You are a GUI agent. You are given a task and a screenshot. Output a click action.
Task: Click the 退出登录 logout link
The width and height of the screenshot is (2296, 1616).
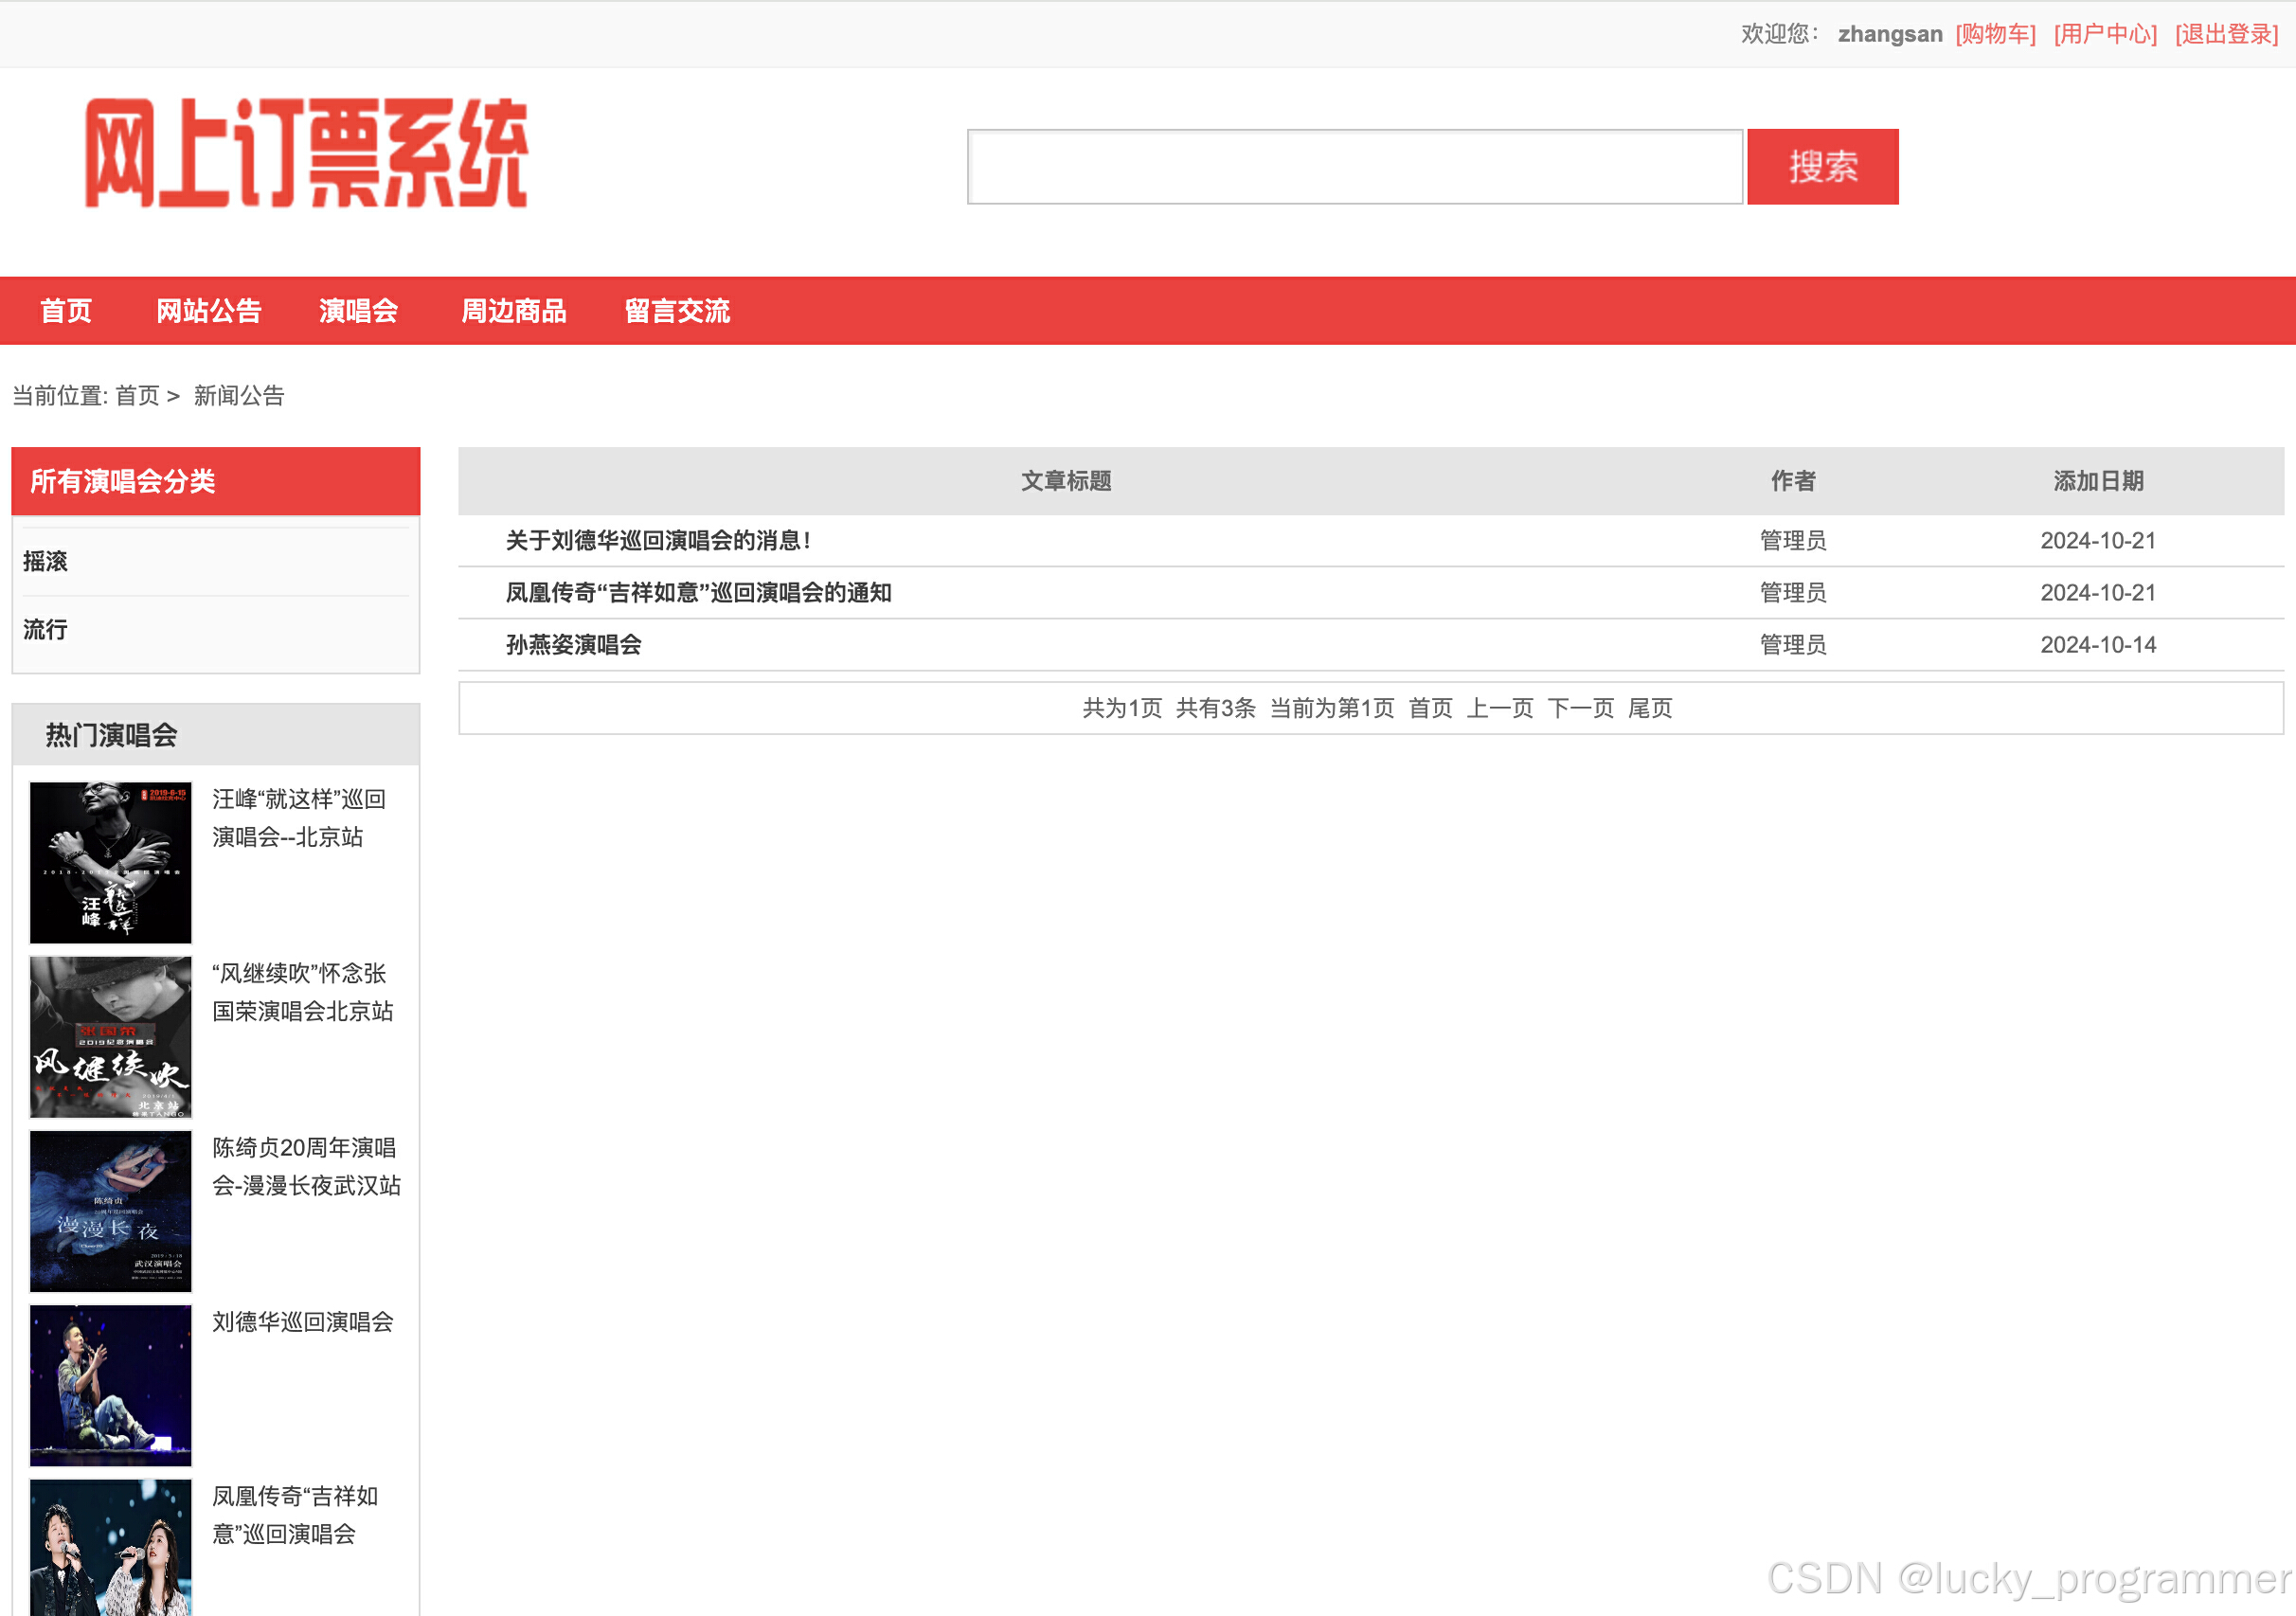point(2226,34)
